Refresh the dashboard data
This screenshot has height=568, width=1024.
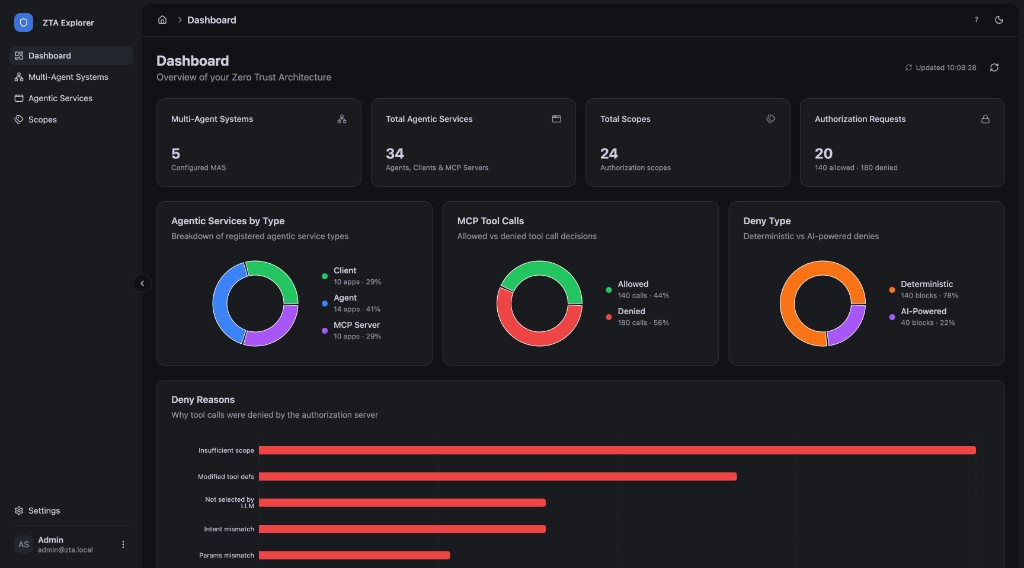point(994,67)
